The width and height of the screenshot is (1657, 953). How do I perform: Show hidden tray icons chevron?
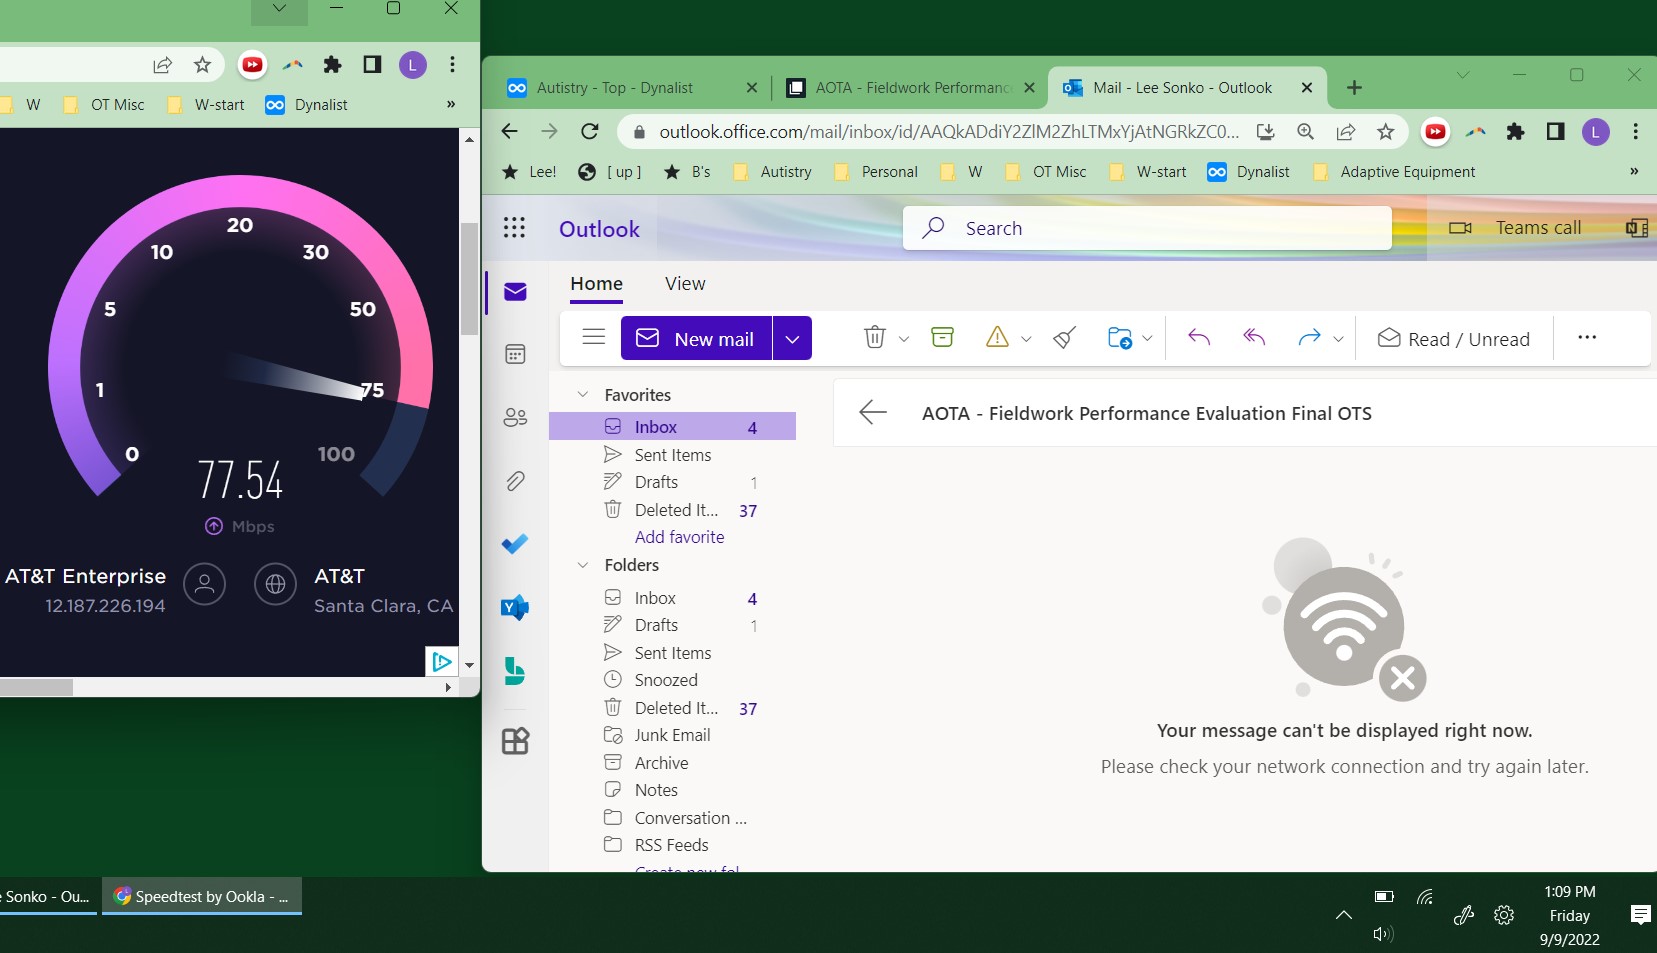click(1344, 914)
